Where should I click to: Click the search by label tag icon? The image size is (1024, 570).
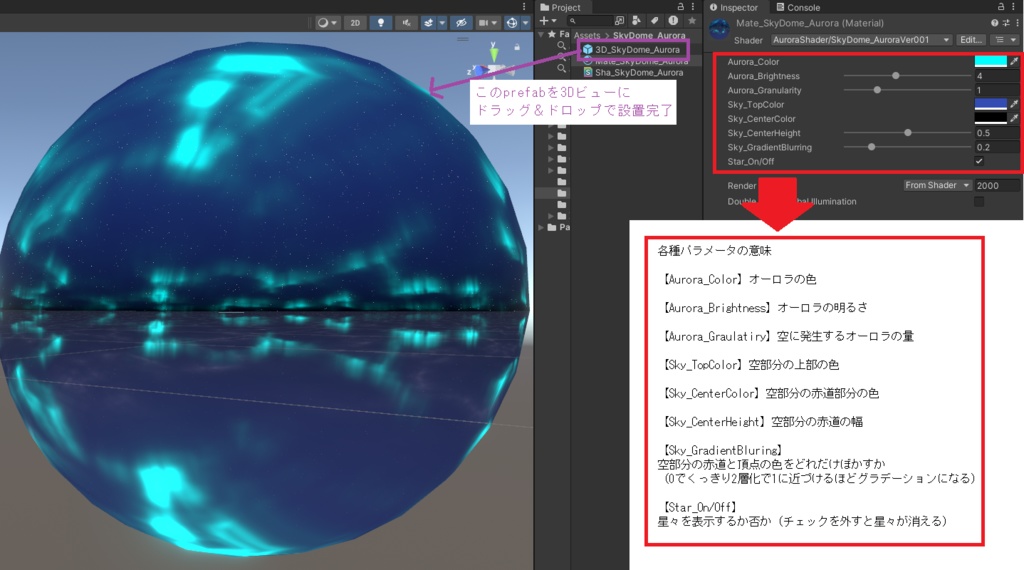click(x=654, y=21)
